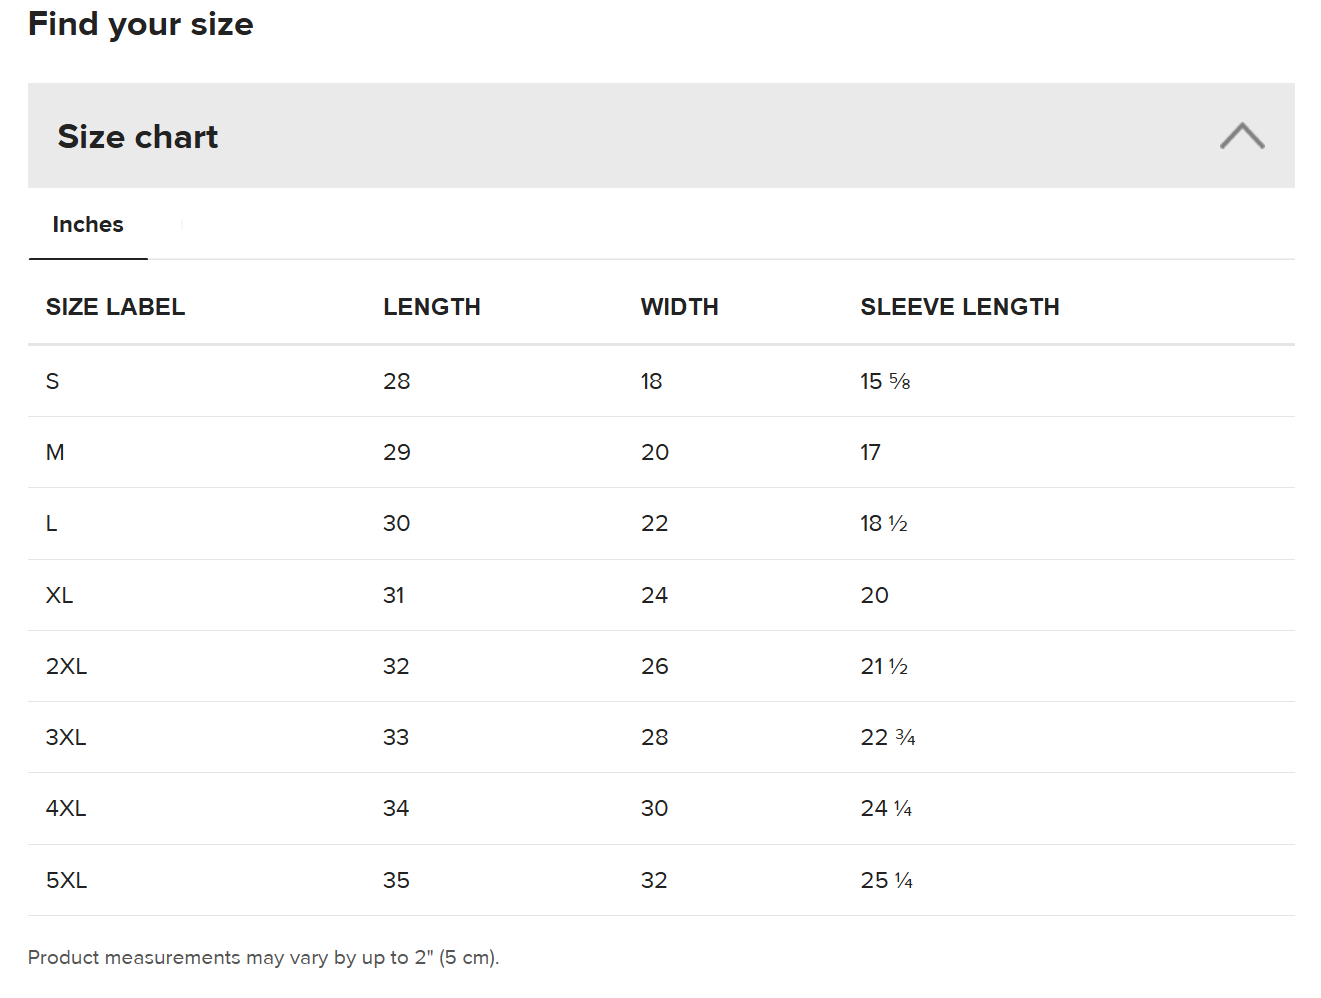Click the product measurements disclaimer text

[x=263, y=957]
